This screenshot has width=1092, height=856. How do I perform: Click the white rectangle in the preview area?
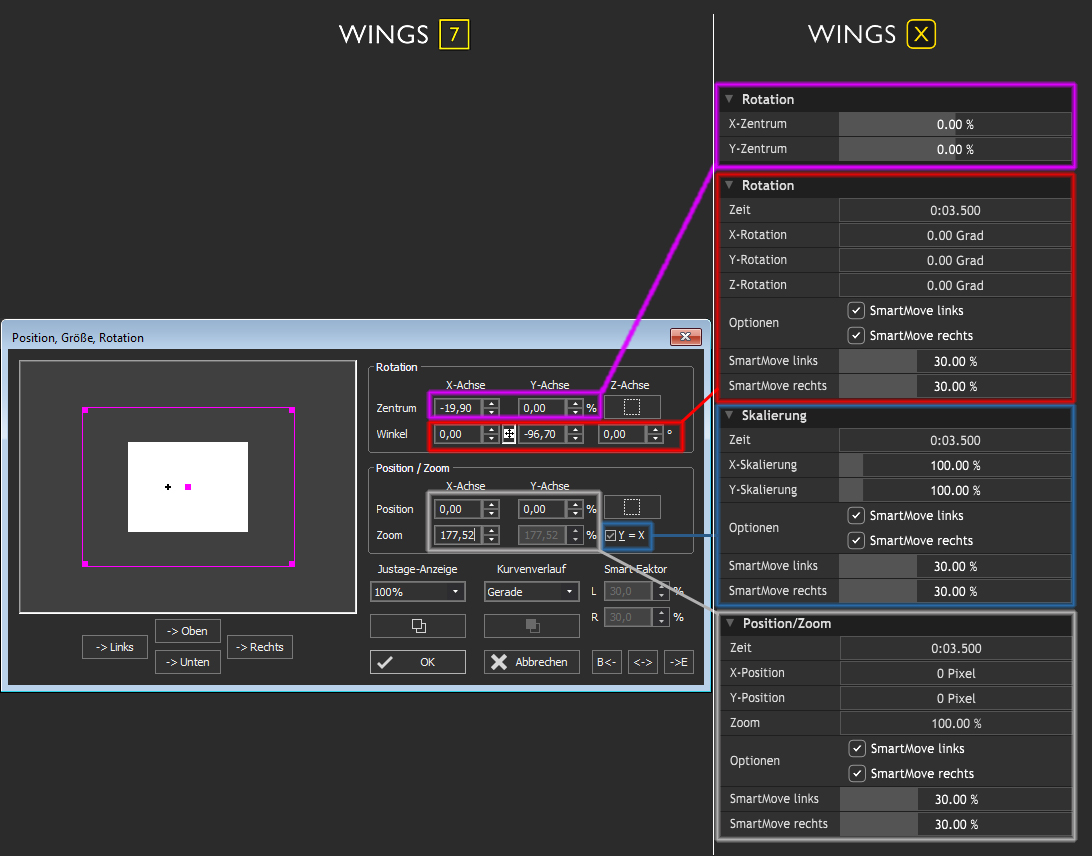click(188, 487)
